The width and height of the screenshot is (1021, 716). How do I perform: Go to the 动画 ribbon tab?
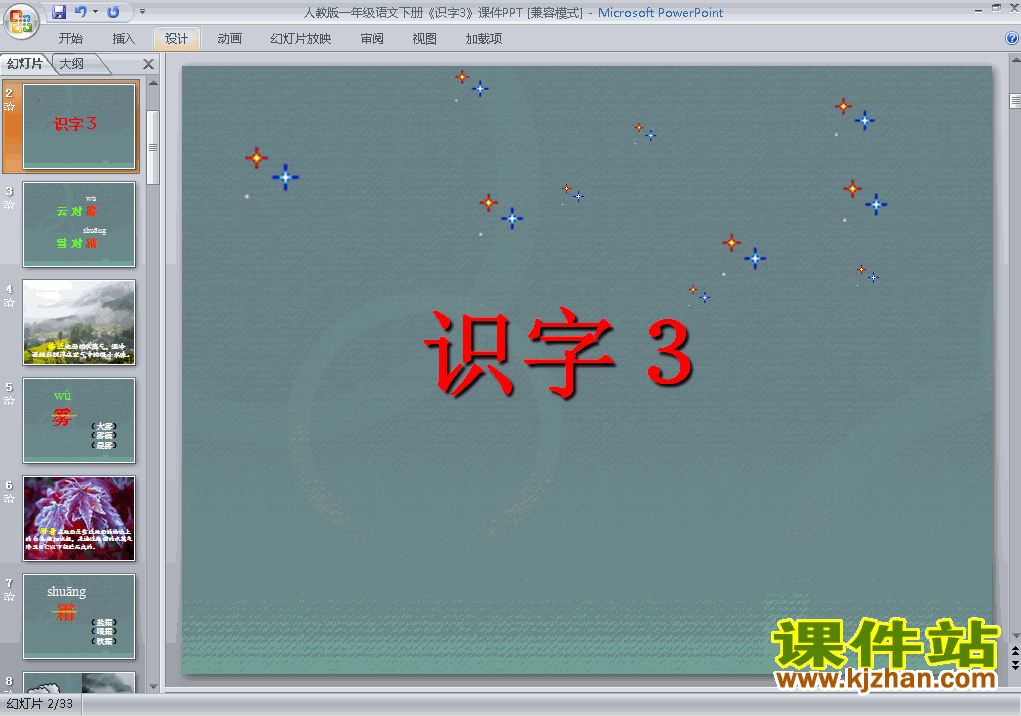tap(229, 39)
